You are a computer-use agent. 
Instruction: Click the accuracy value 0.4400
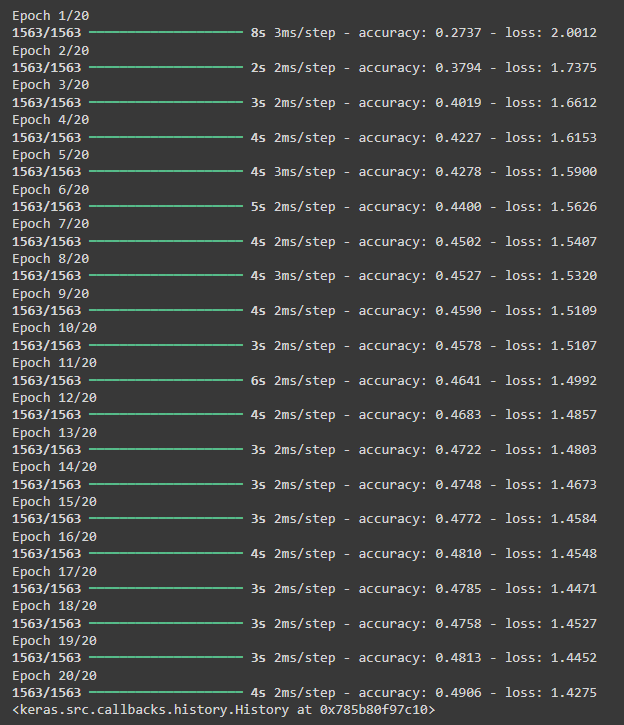(458, 207)
